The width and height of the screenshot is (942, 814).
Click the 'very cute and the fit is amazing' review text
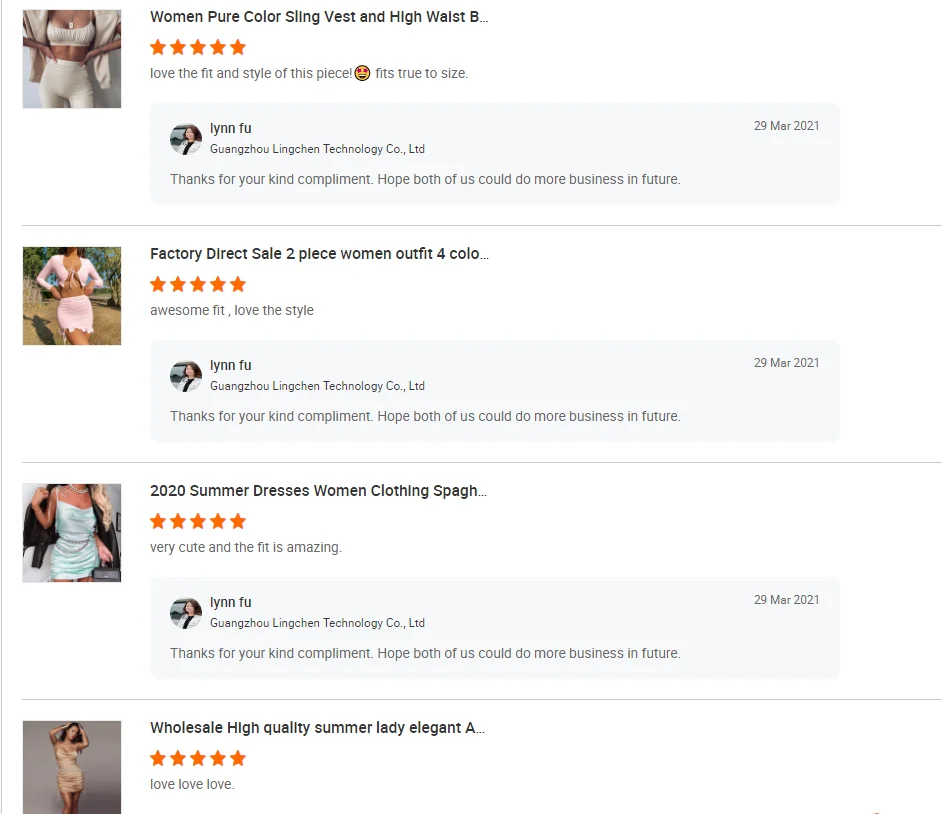click(x=245, y=547)
